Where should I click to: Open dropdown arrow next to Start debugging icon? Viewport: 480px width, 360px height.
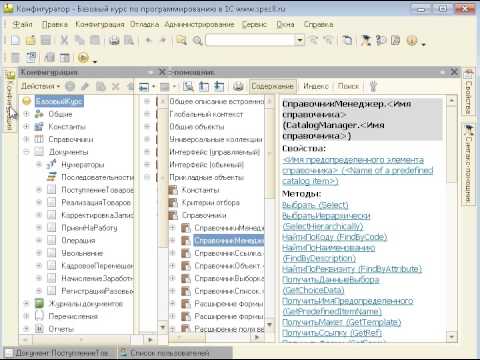coord(95,61)
